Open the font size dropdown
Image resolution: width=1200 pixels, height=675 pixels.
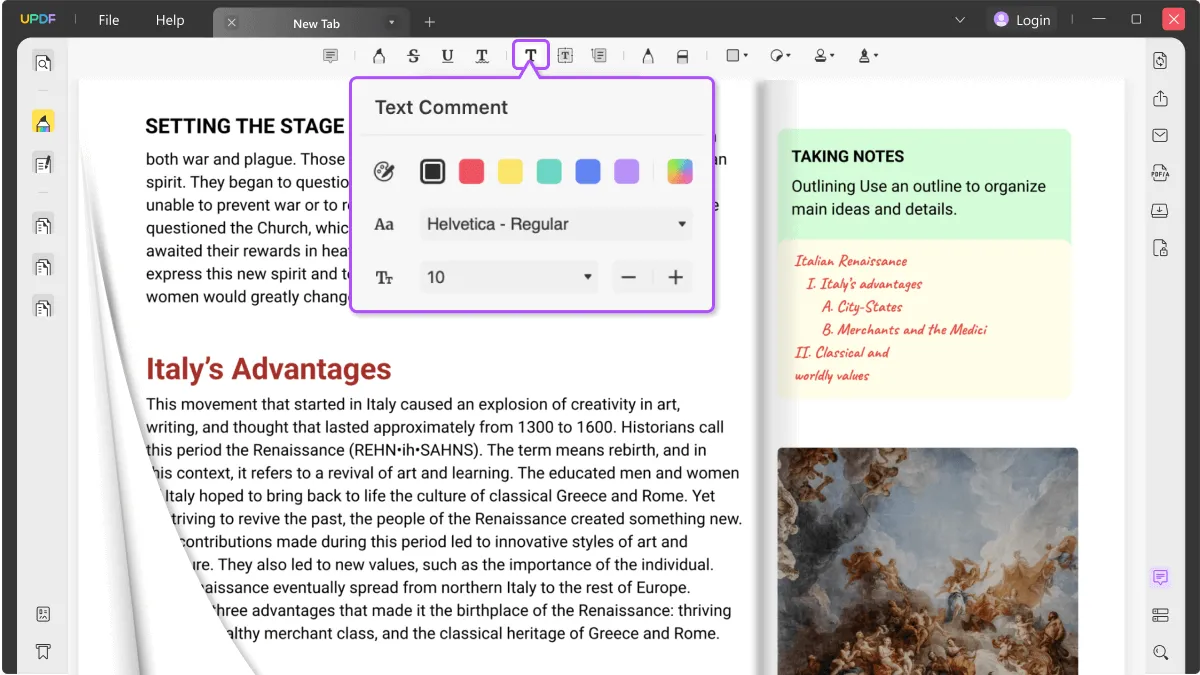coord(508,277)
